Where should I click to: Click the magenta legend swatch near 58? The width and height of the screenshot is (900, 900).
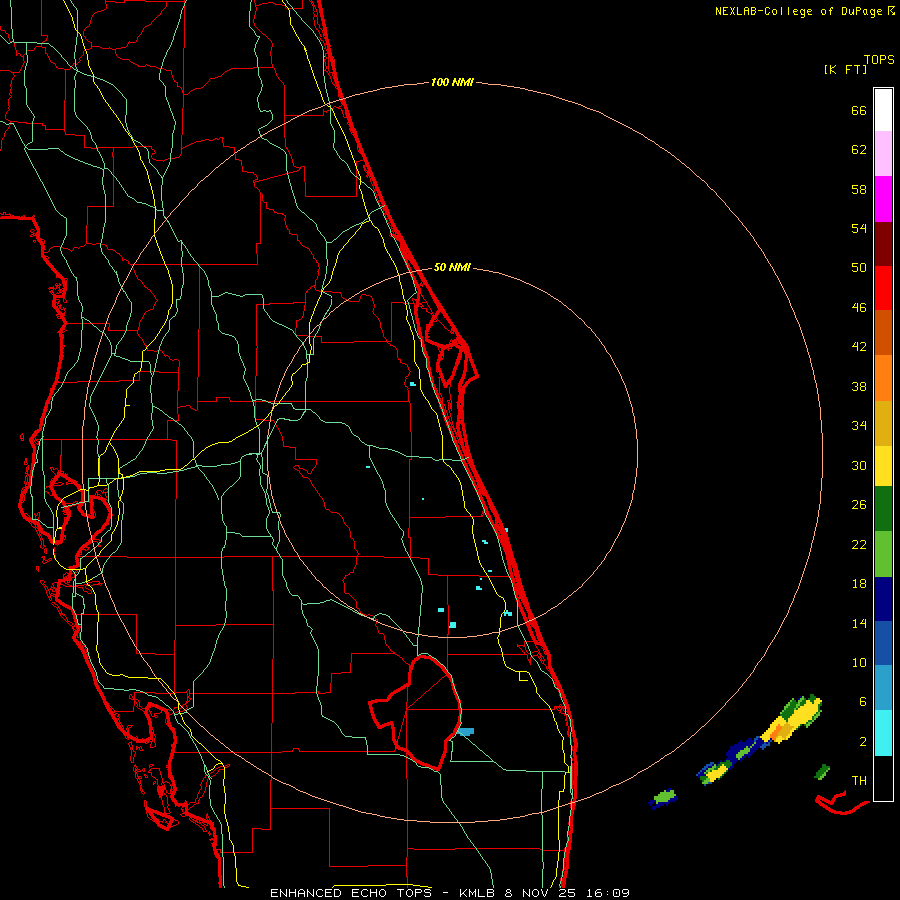click(883, 199)
